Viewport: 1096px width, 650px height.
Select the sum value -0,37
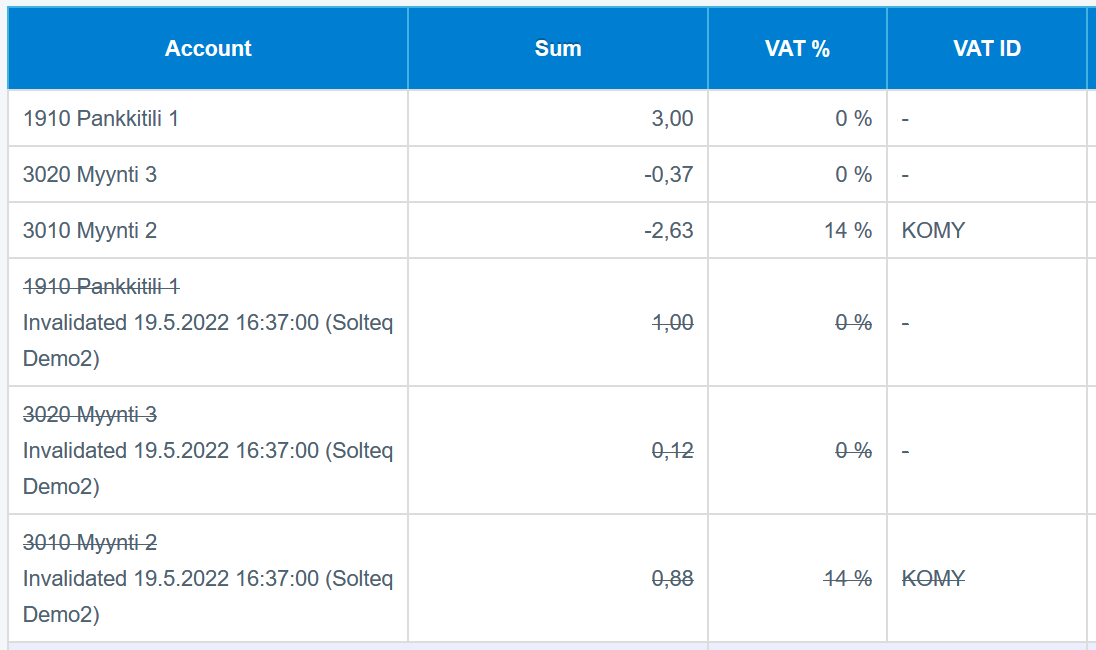click(668, 175)
